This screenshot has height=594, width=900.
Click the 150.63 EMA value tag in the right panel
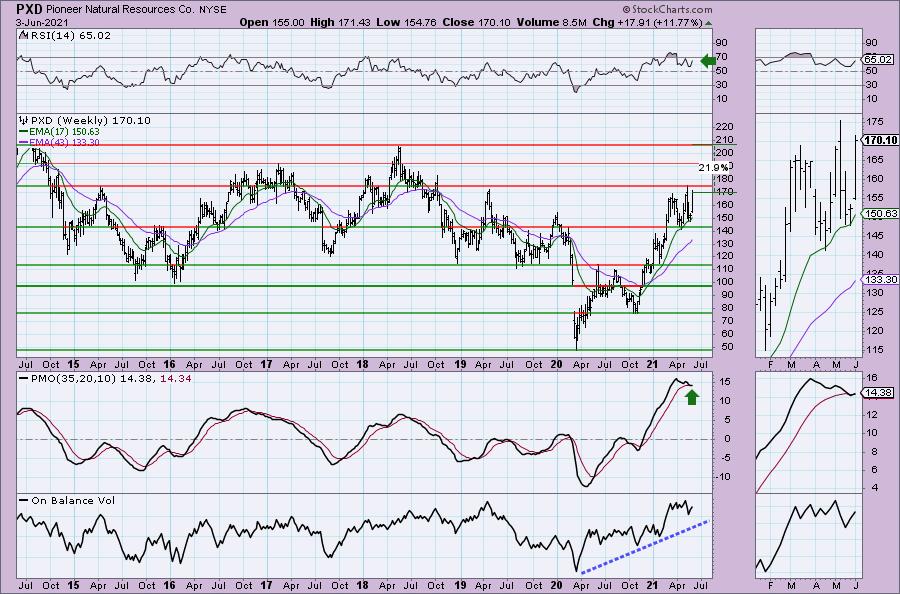tap(880, 213)
